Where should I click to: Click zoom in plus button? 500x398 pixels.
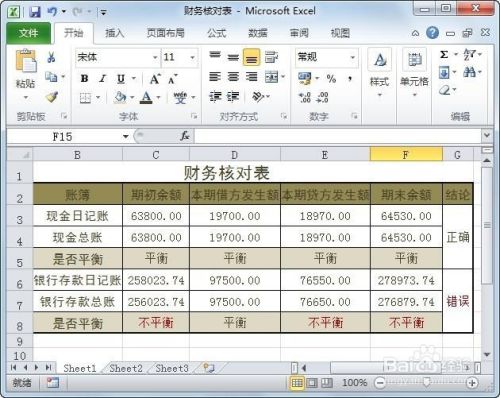pyautogui.click(x=472, y=383)
